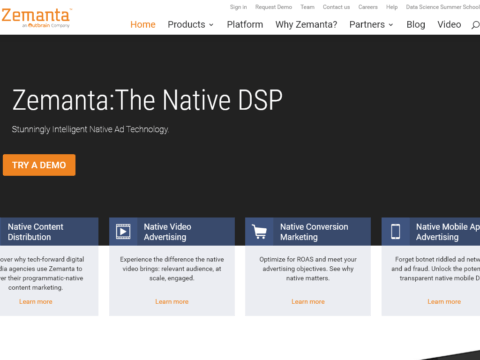Open the Team link
Screen dimensions: 480x360
point(307,7)
